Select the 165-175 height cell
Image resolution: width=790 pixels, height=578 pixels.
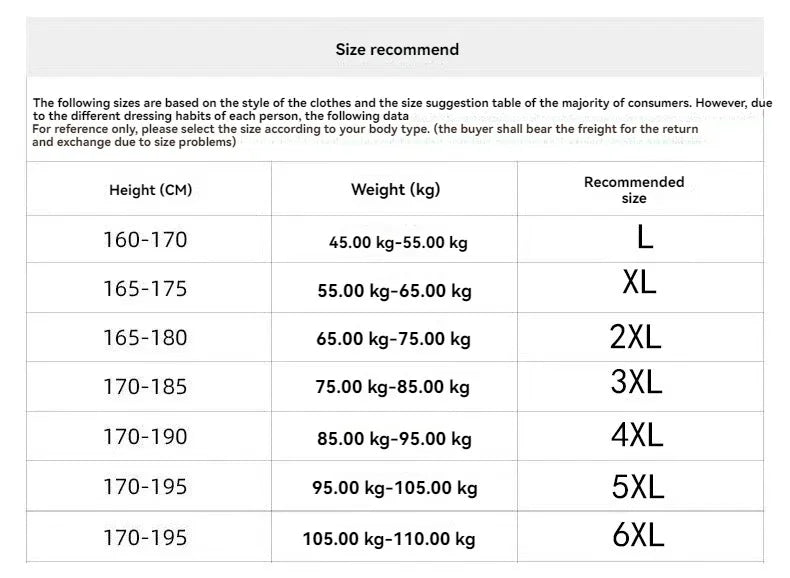[x=145, y=289]
